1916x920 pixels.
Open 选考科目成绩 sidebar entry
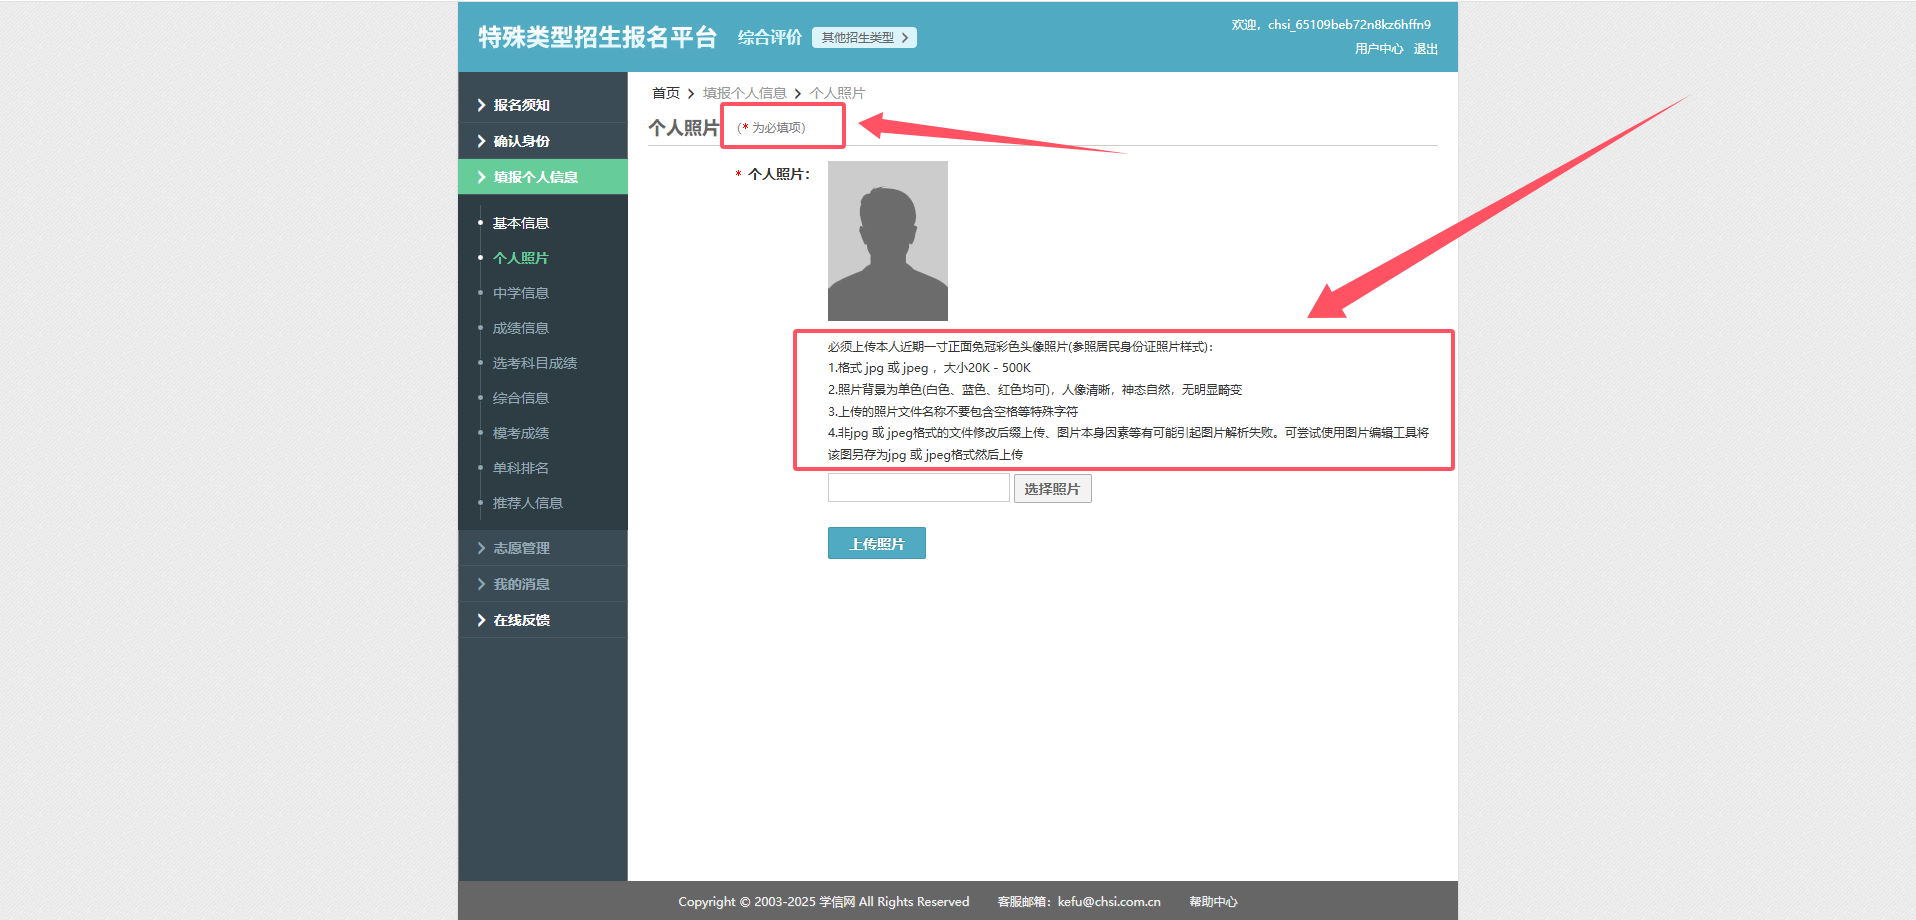(x=534, y=363)
